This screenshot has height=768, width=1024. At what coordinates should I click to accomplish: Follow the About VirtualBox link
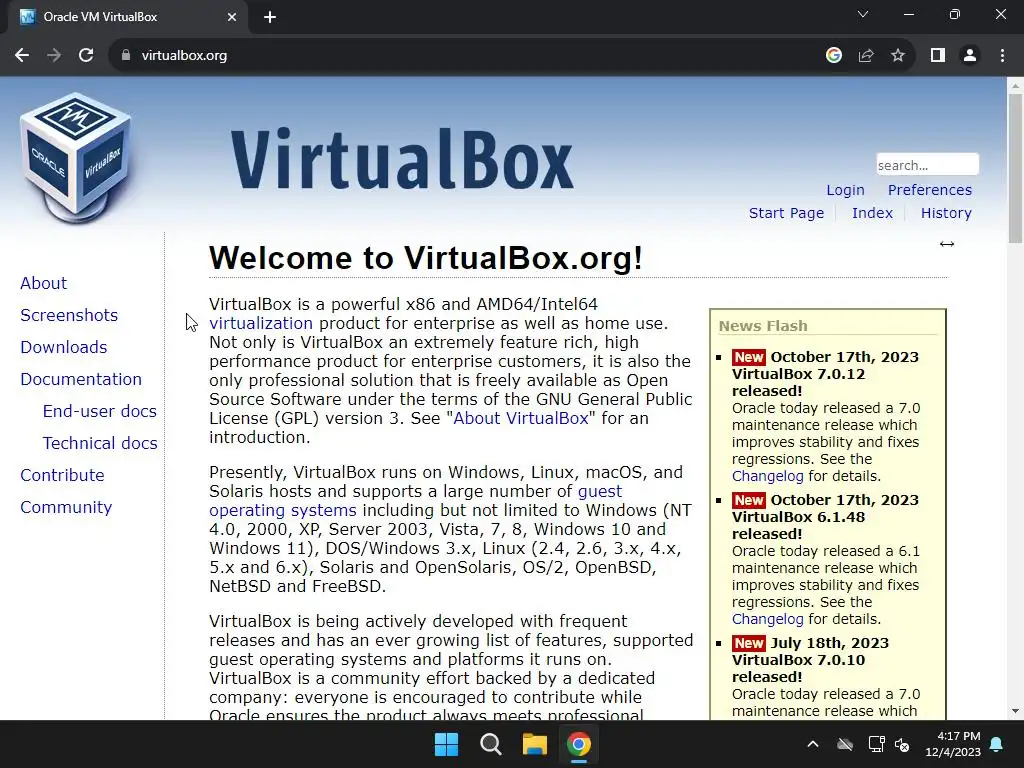(520, 418)
